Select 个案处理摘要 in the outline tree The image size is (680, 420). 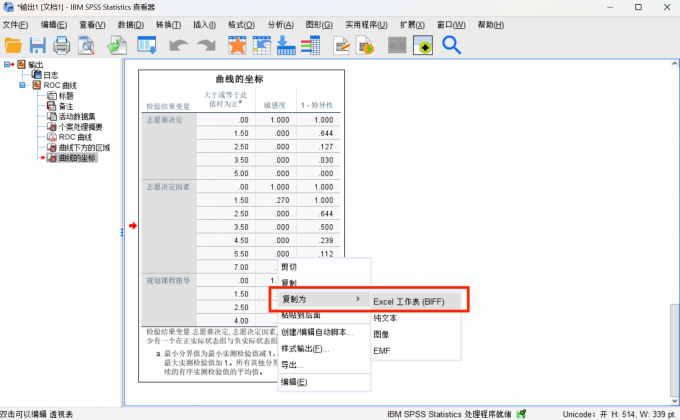(x=80, y=127)
